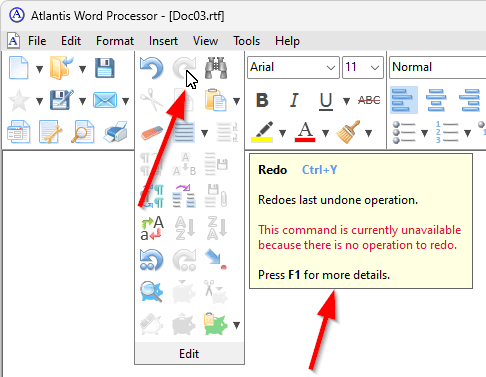Open the View menu
Image resolution: width=486 pixels, height=377 pixels.
tap(205, 41)
